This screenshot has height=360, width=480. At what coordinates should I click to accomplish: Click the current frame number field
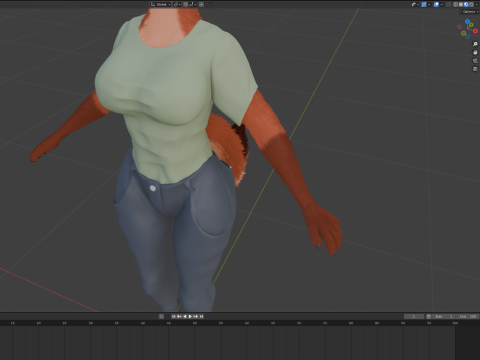coord(414,316)
